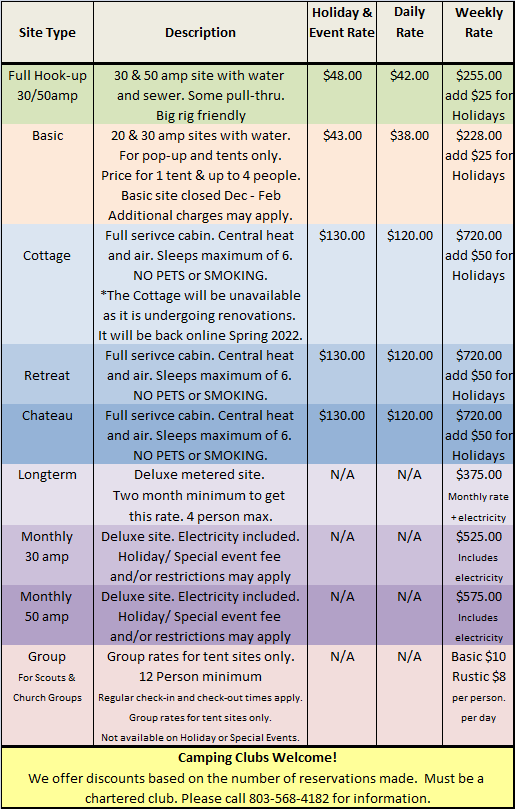Click the Camping Clubs Welcome banner heading
Image resolution: width=515 pixels, height=809 pixels.
pos(258,757)
